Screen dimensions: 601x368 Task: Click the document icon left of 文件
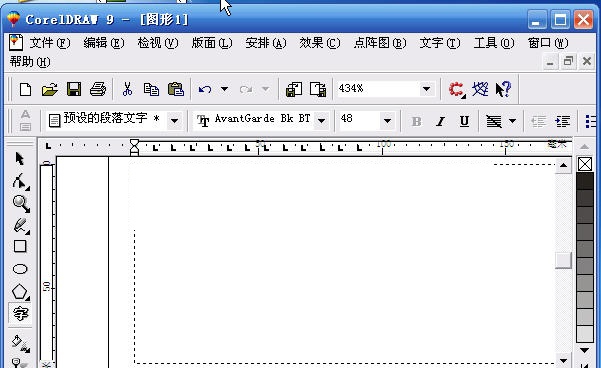(16, 42)
